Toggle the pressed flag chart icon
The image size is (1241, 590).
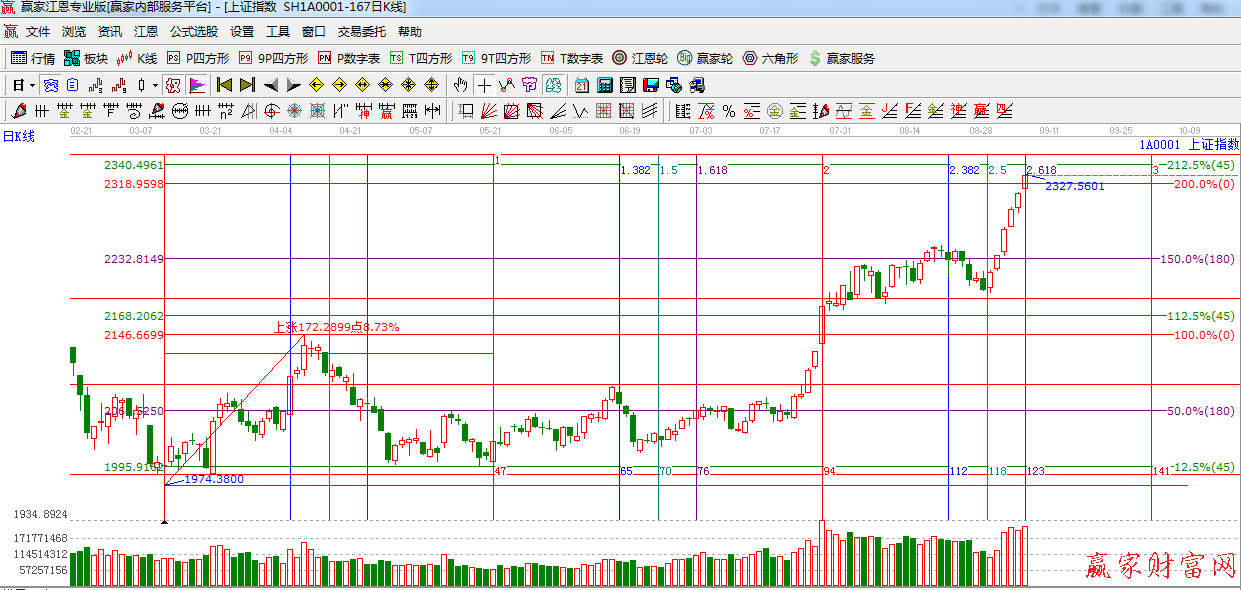[x=197, y=85]
